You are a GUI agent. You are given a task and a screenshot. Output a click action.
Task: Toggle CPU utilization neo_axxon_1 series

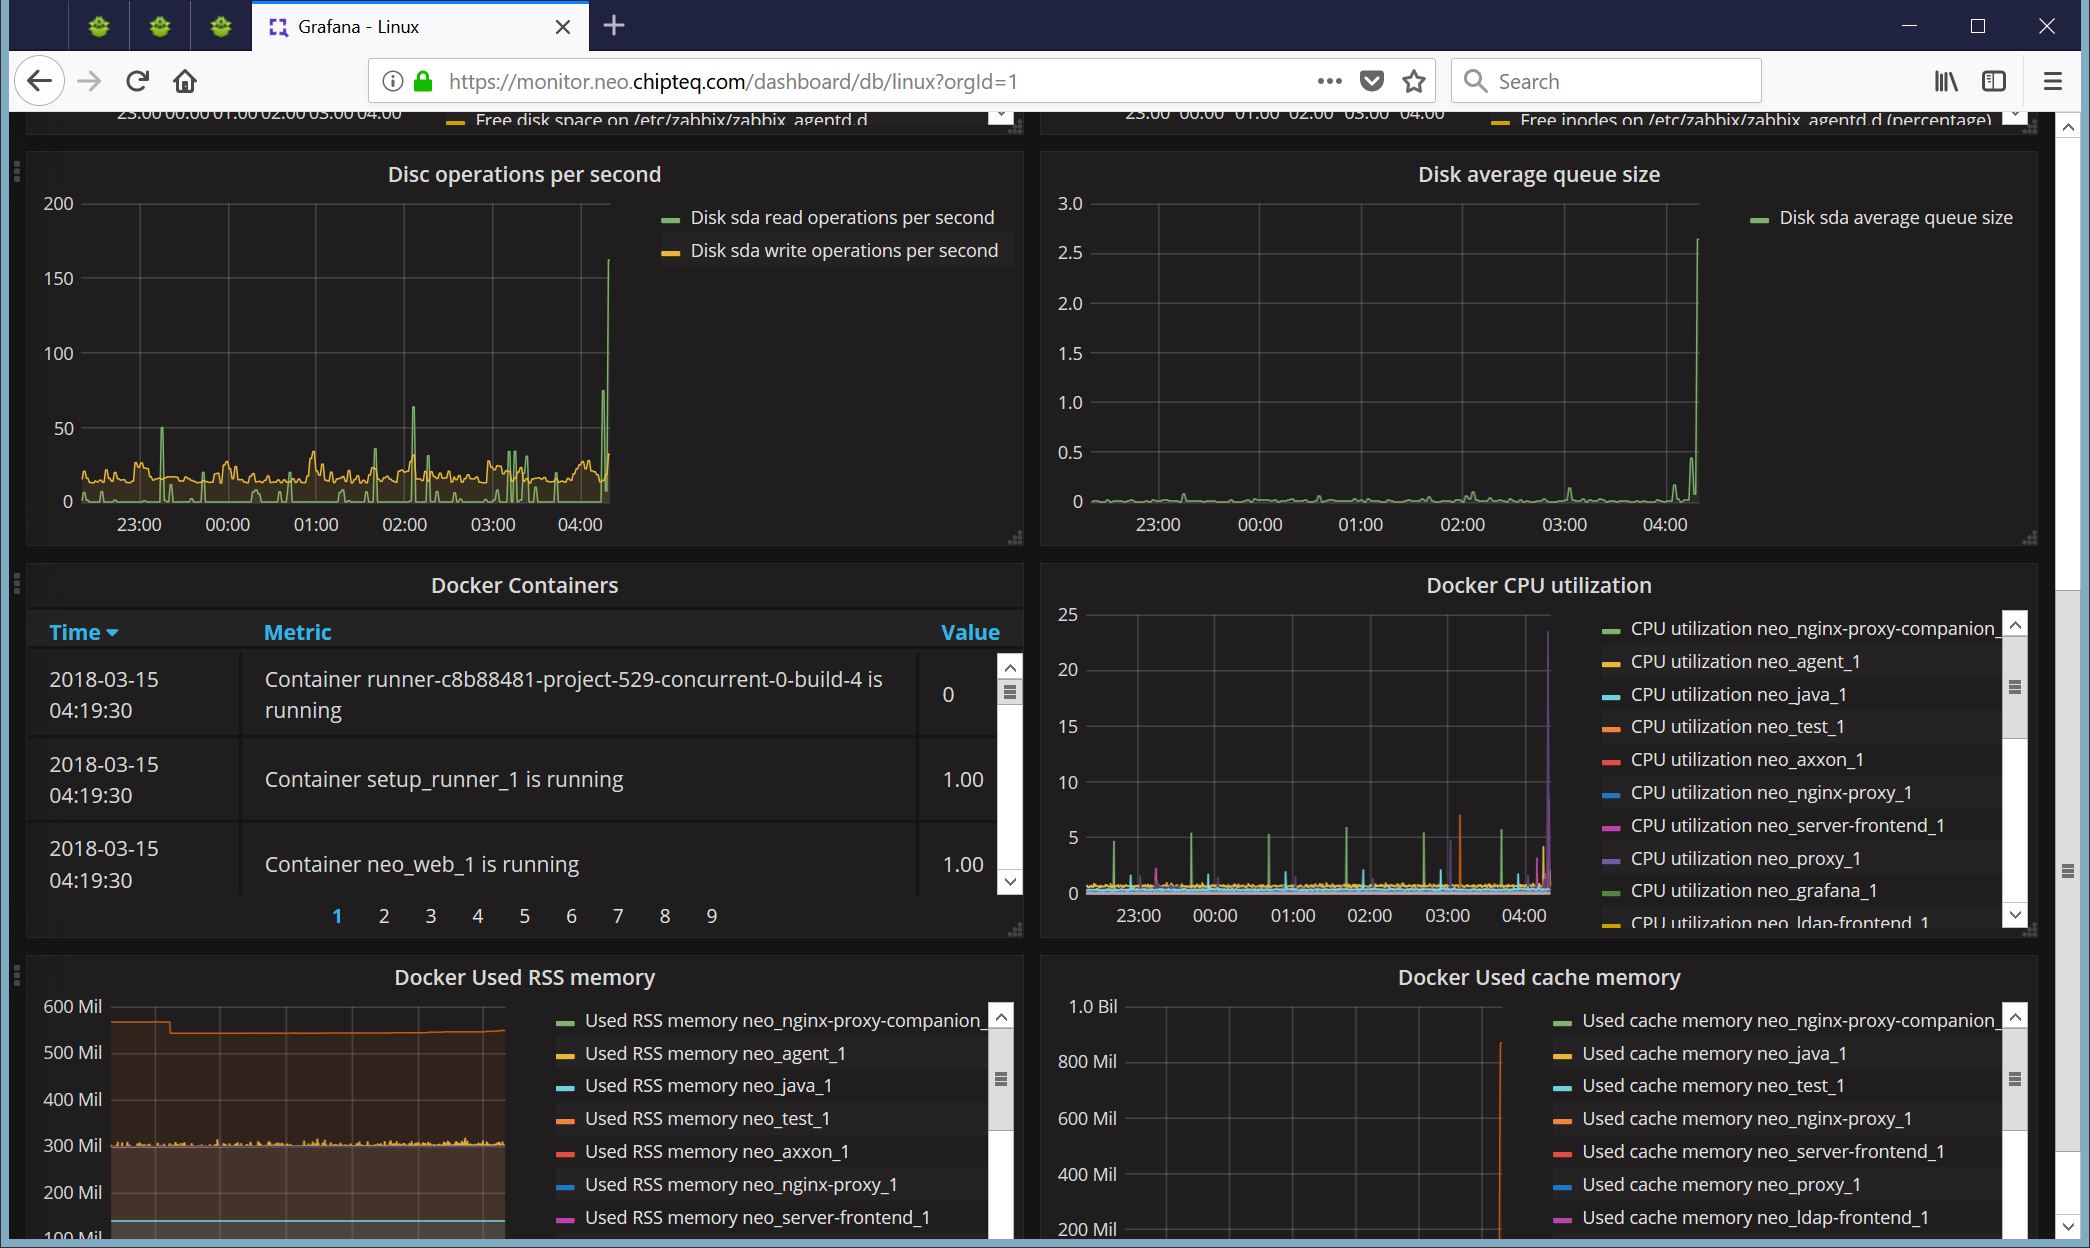(x=1747, y=759)
